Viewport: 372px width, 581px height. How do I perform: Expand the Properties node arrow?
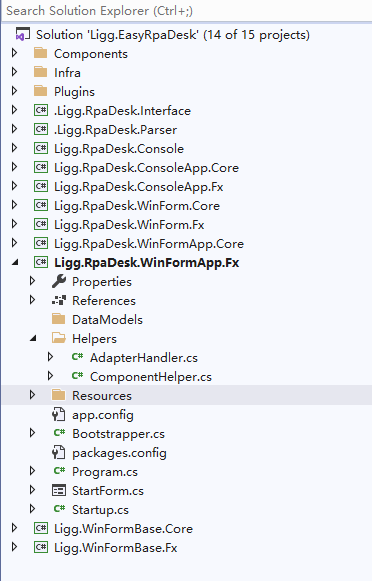[33, 281]
